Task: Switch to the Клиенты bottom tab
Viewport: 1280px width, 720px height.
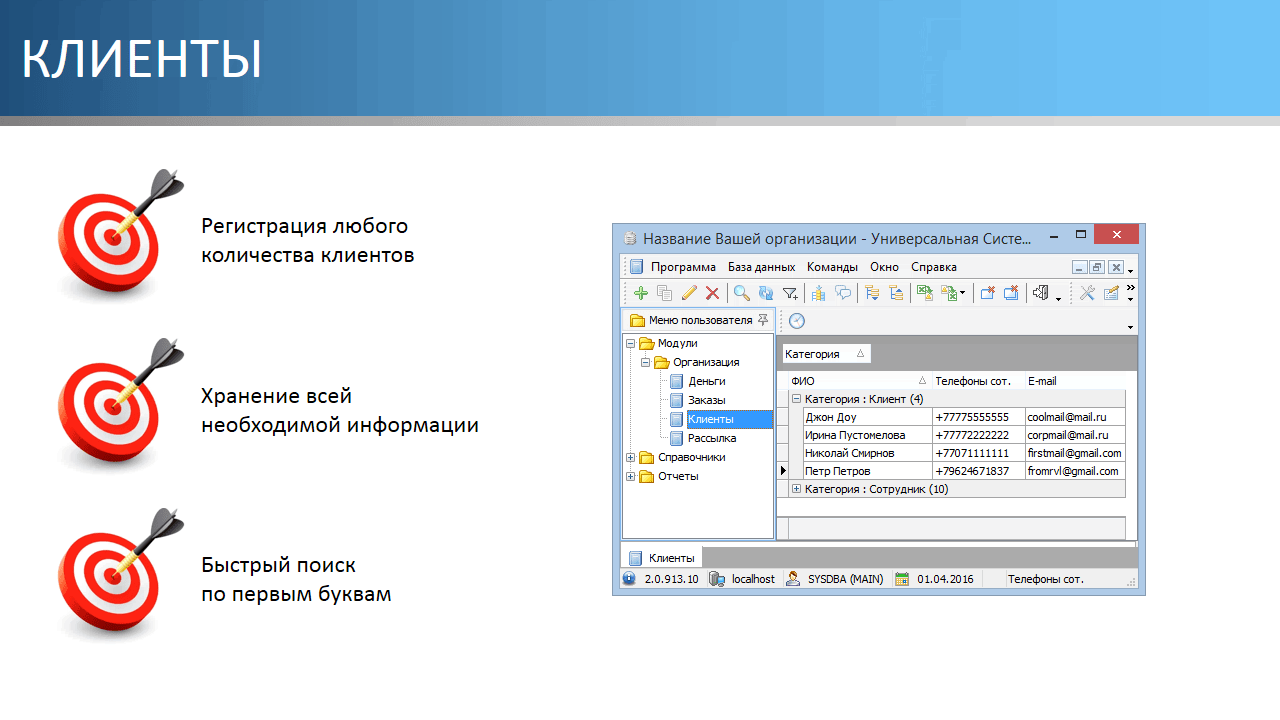Action: (x=661, y=558)
